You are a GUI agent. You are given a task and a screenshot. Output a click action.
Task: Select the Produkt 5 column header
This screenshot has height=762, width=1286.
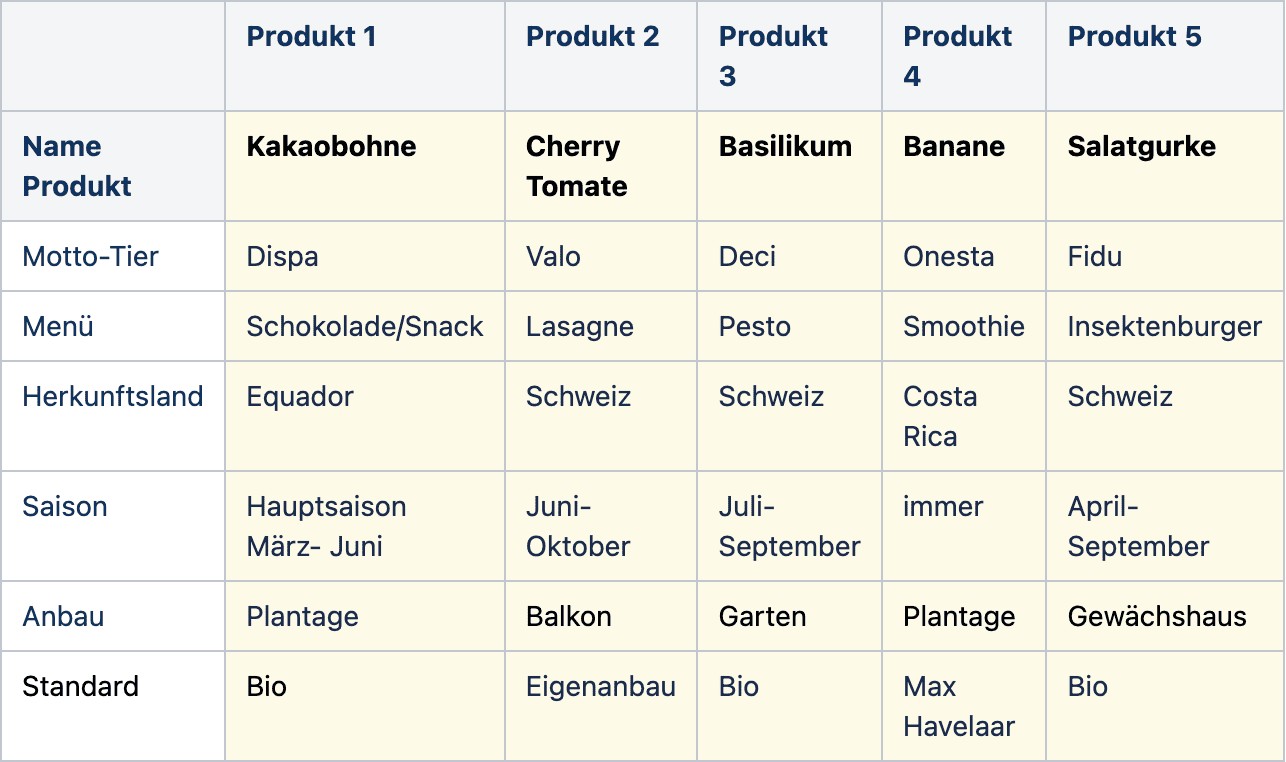pos(1165,56)
